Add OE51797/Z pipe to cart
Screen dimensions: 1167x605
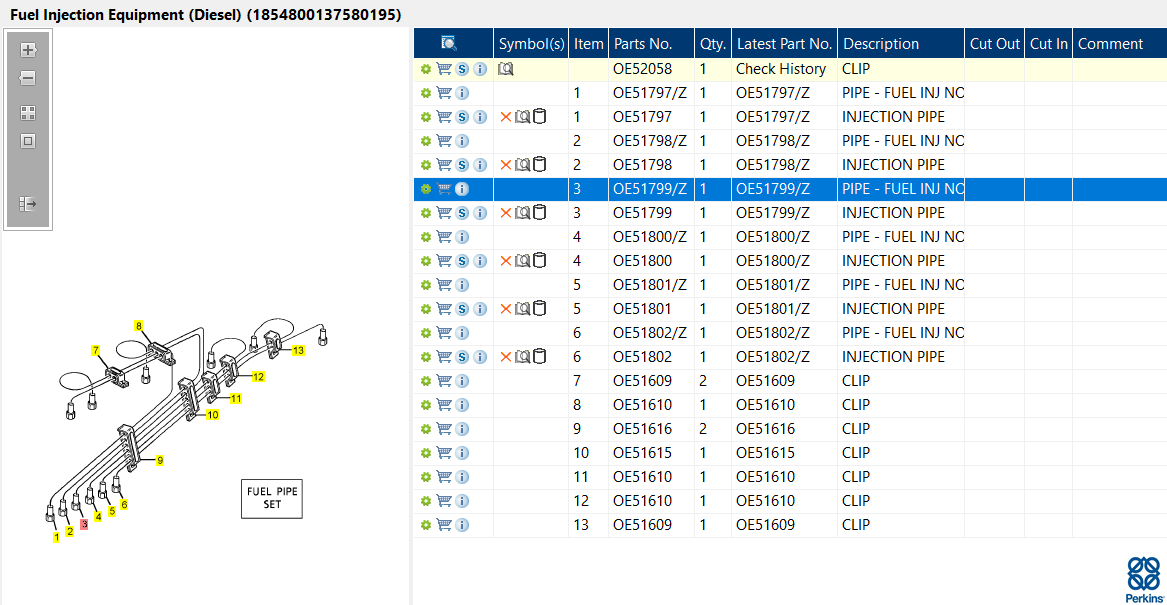click(x=444, y=93)
